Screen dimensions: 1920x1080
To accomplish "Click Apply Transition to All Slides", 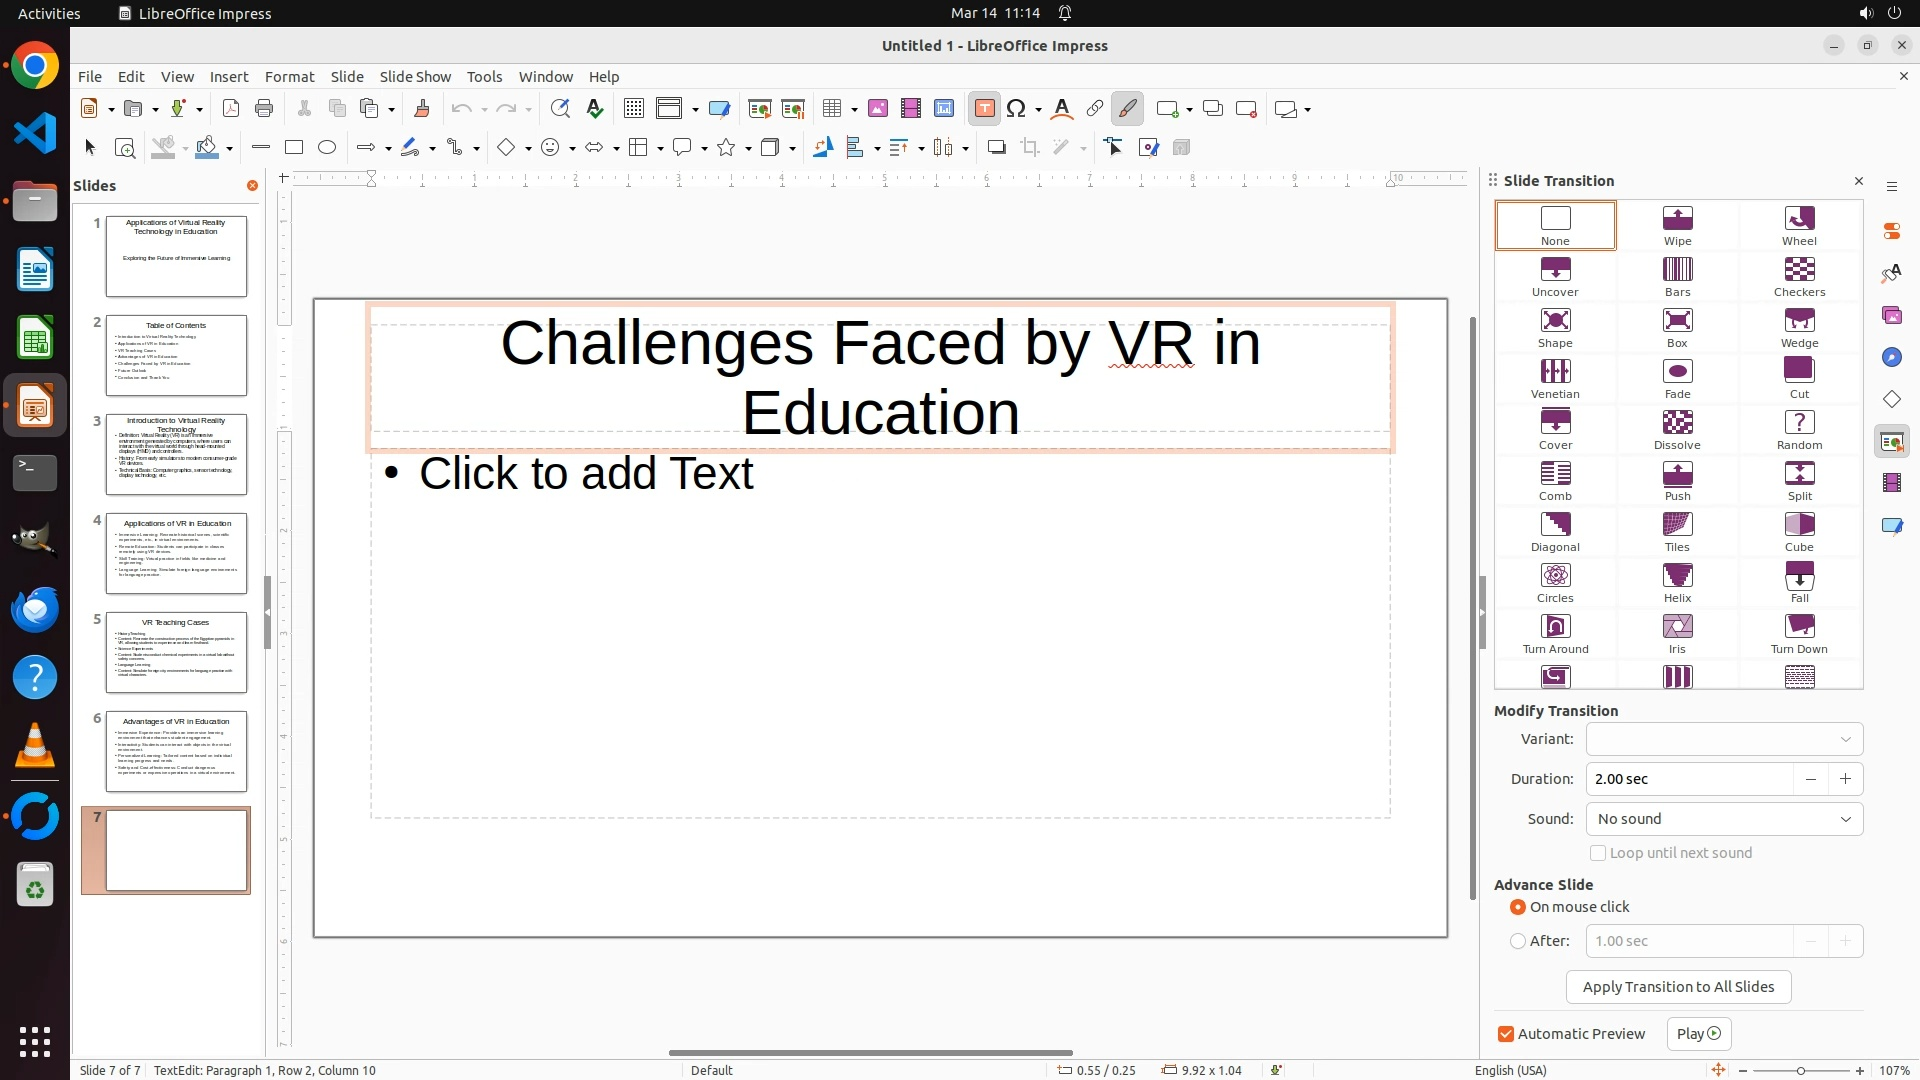I will pos(1678,987).
